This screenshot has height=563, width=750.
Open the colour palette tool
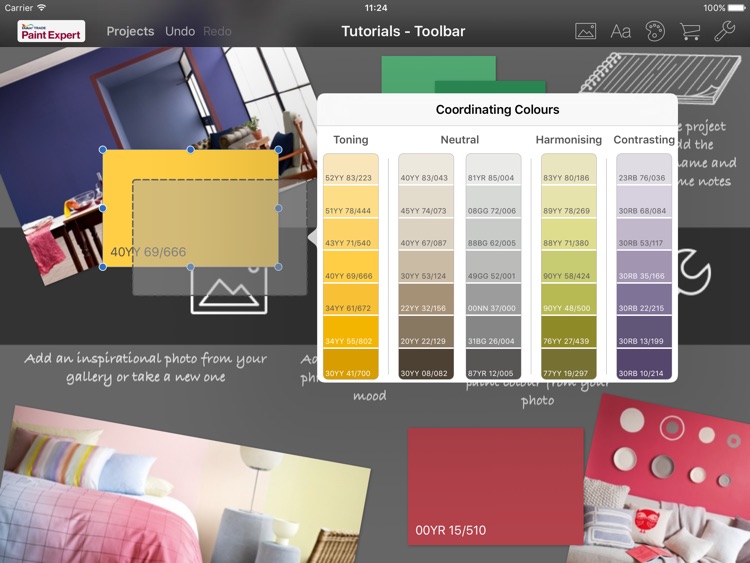pos(655,32)
